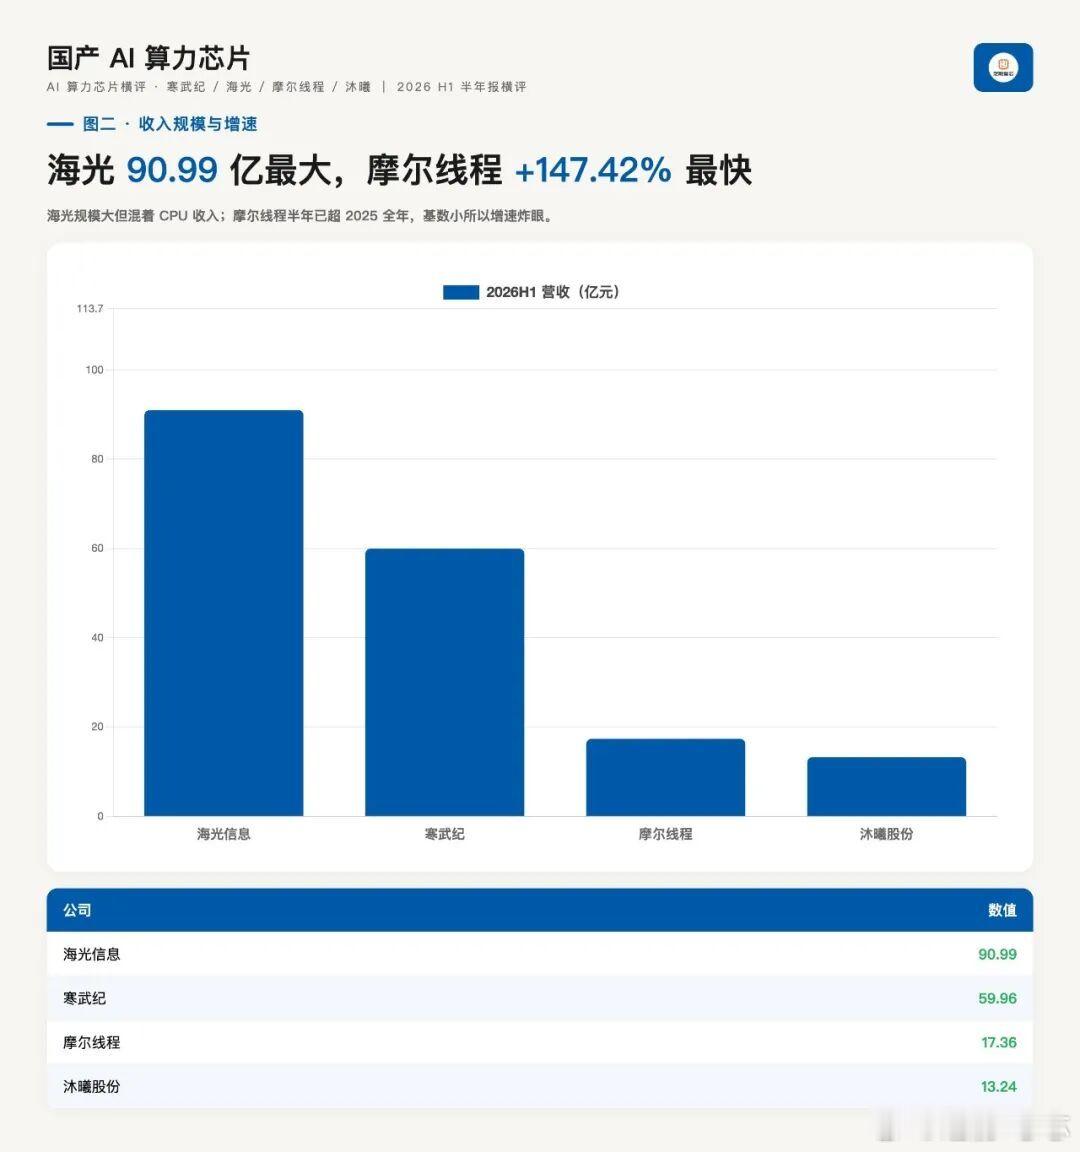This screenshot has width=1080, height=1152.
Task: Select the 沐曦股份 bar in the chart
Action: pyautogui.click(x=887, y=786)
